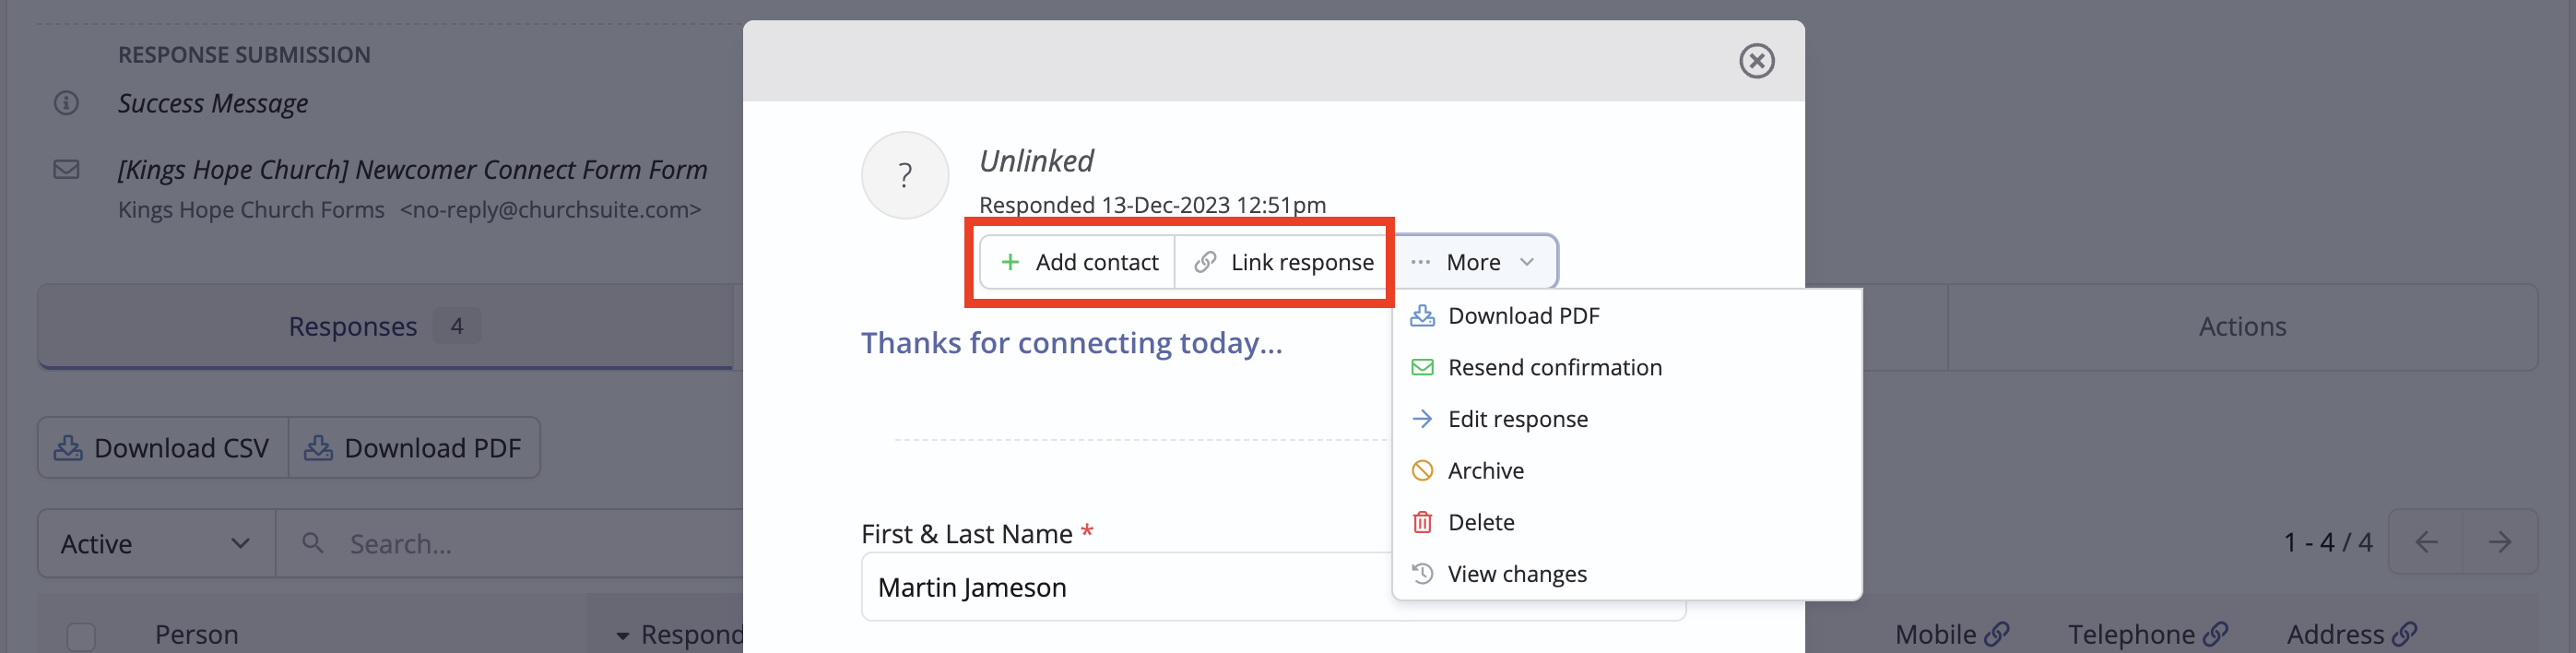
Task: Click the Link response button
Action: tap(1283, 262)
